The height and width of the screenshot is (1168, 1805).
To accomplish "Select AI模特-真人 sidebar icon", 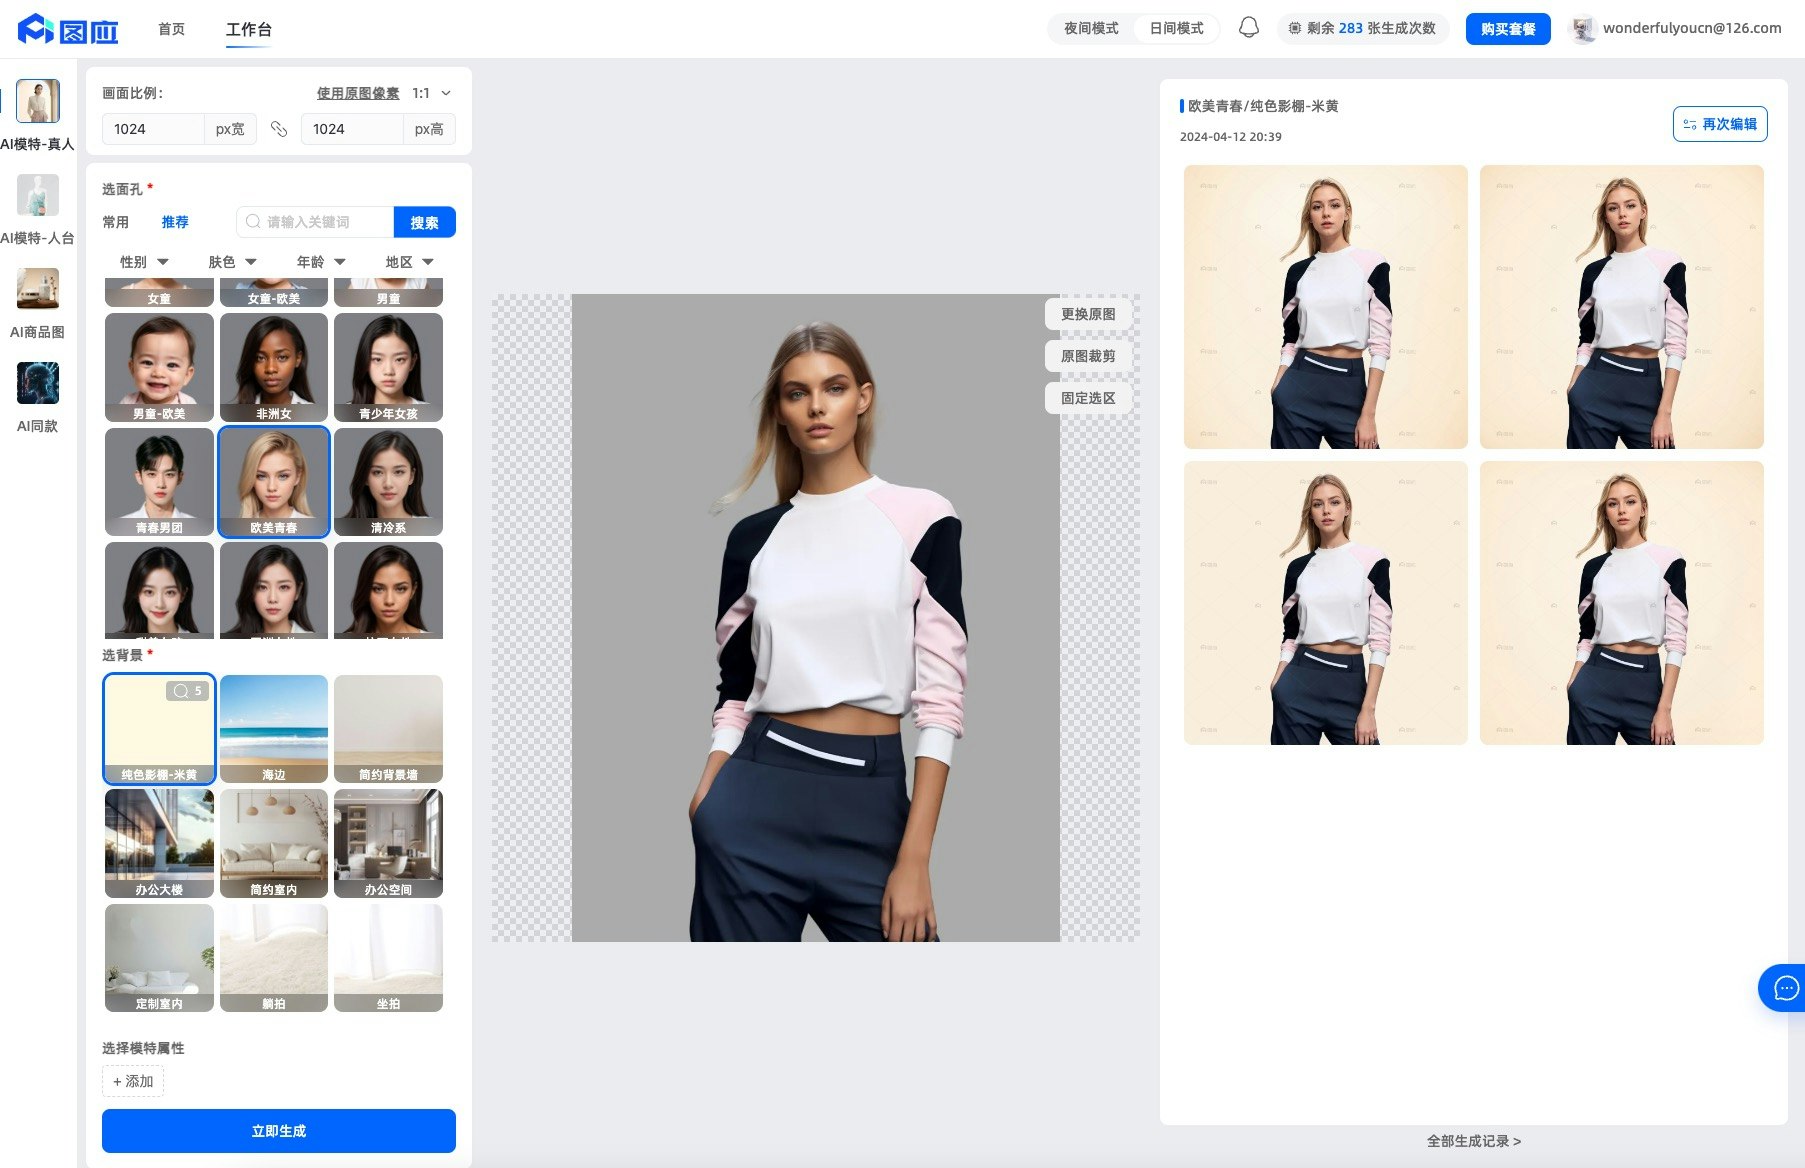I will (x=38, y=101).
